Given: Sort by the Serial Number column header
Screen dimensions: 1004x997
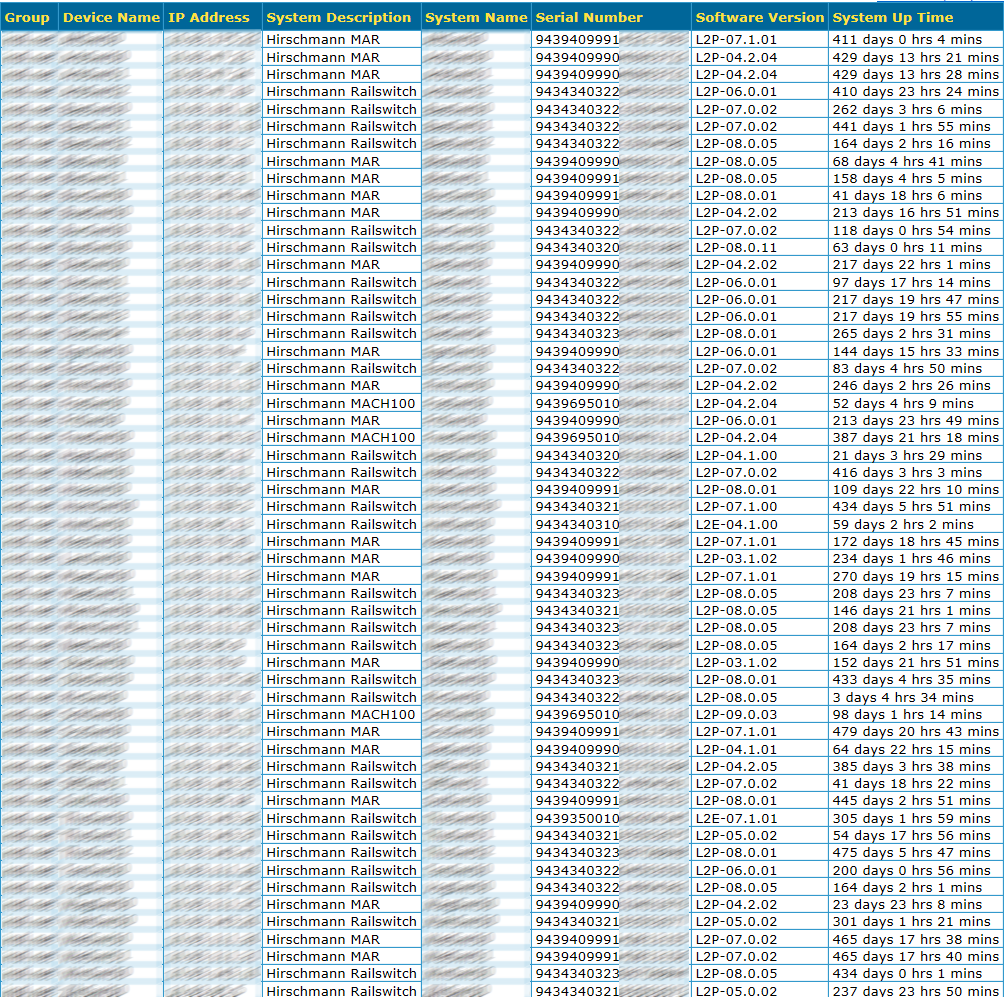Looking at the screenshot, I should tap(589, 18).
